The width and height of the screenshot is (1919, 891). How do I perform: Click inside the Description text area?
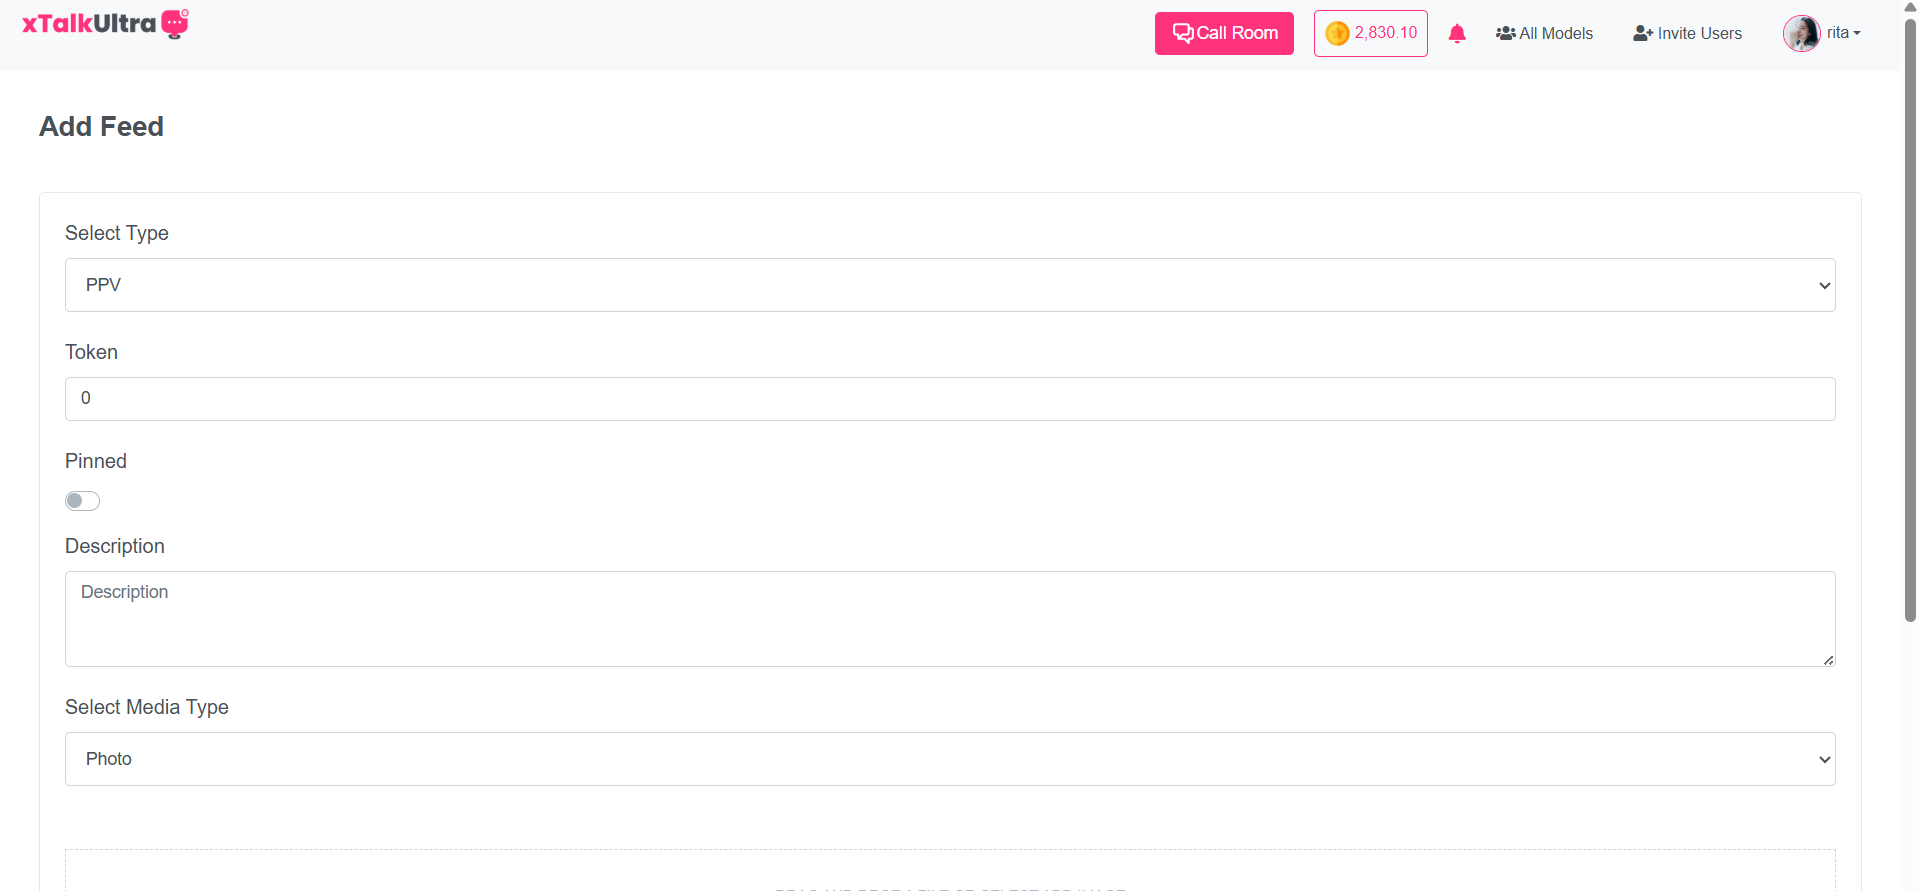pyautogui.click(x=949, y=618)
